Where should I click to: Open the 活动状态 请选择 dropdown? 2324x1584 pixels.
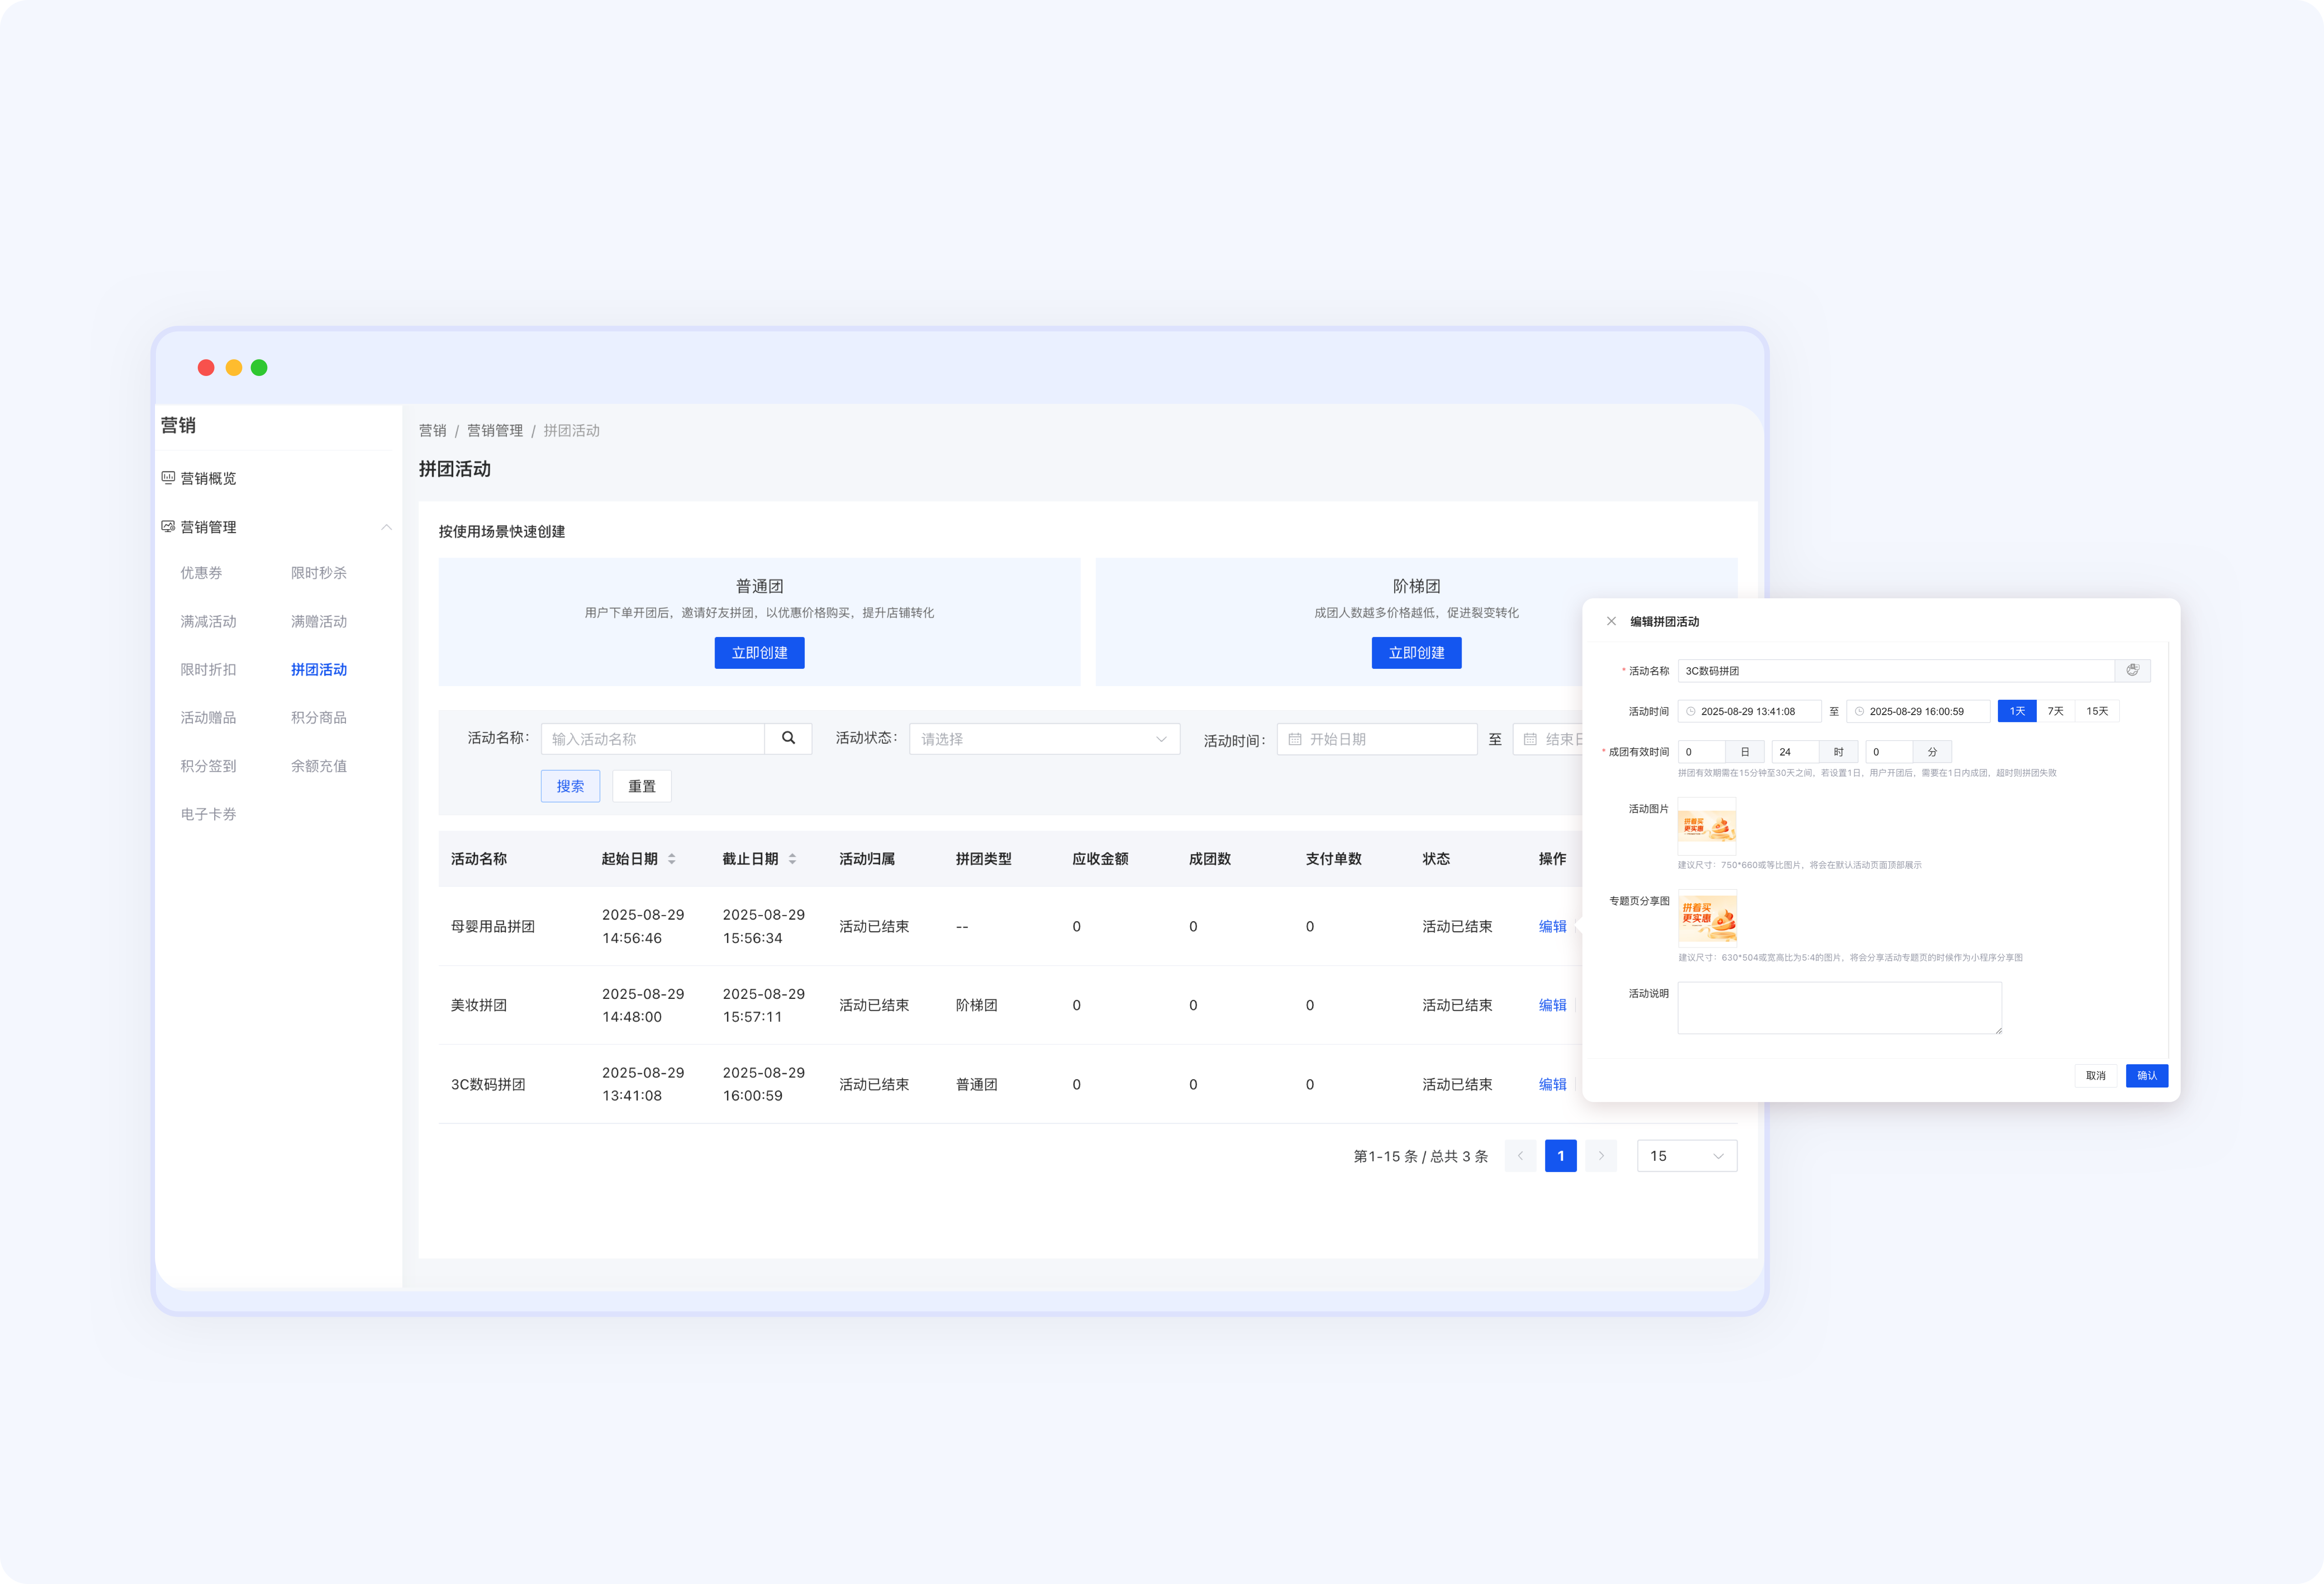click(x=1043, y=739)
